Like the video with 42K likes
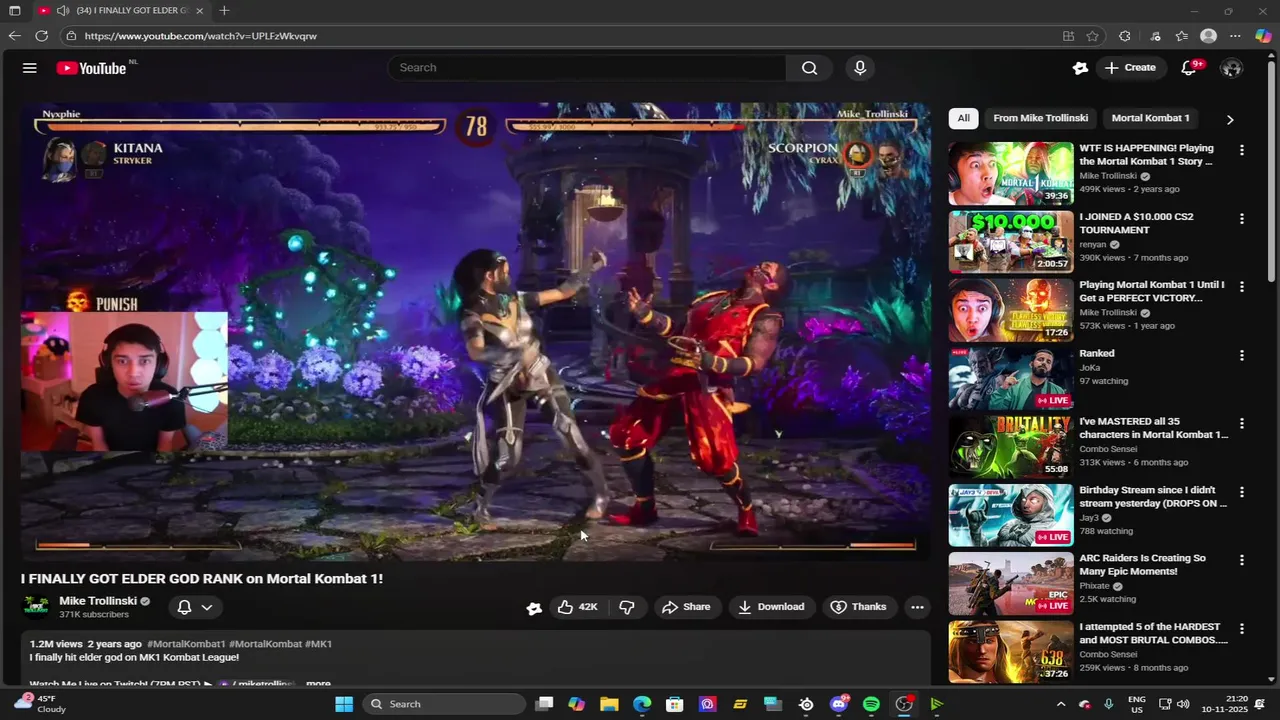 pos(577,607)
